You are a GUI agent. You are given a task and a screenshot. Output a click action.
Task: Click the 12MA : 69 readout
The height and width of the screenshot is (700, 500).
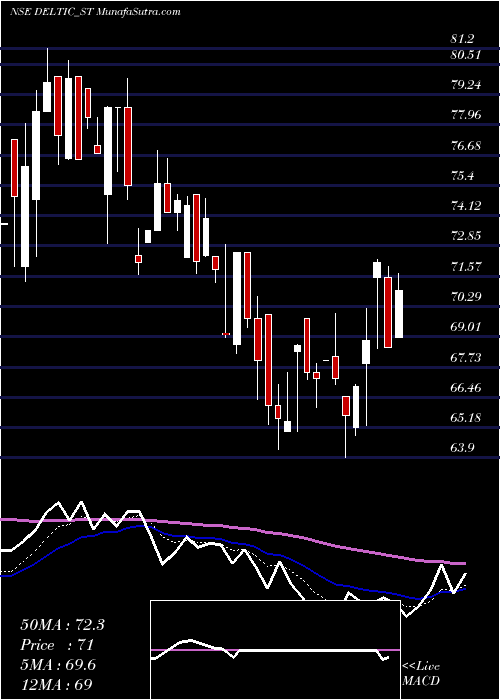pos(56,684)
